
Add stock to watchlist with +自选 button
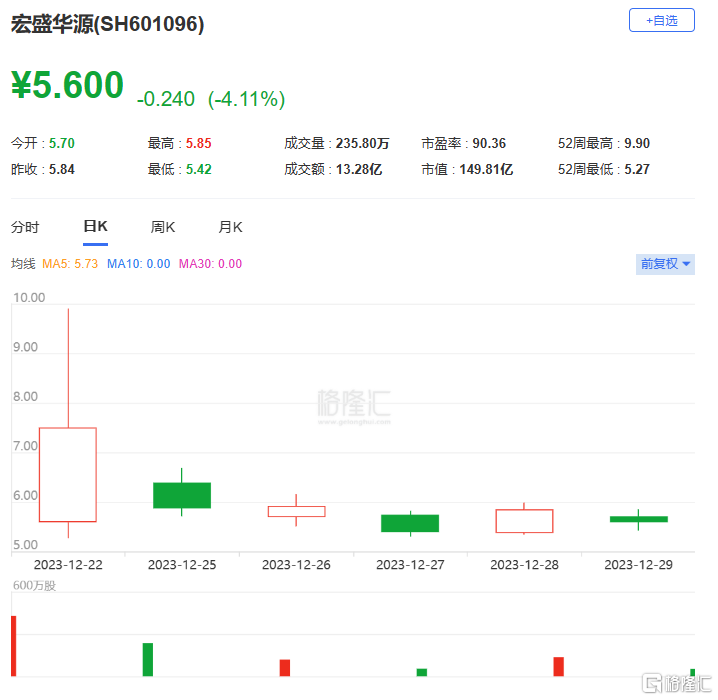tap(661, 20)
